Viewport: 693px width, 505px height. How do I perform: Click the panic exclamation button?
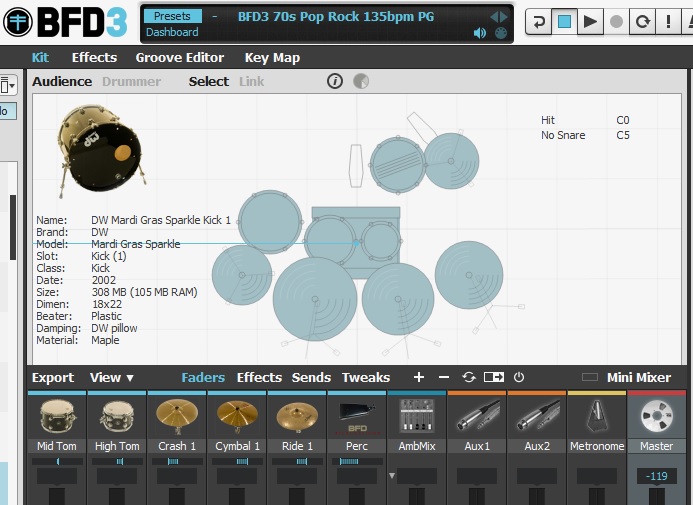668,21
